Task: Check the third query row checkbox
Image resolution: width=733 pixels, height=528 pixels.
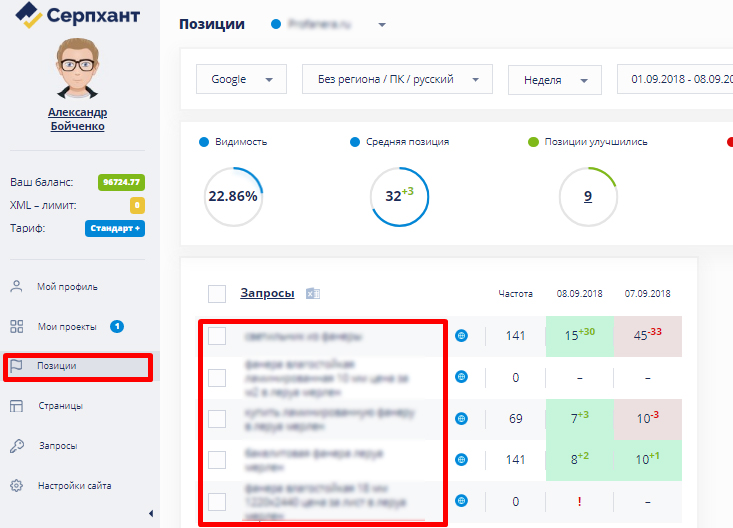Action: coord(217,418)
